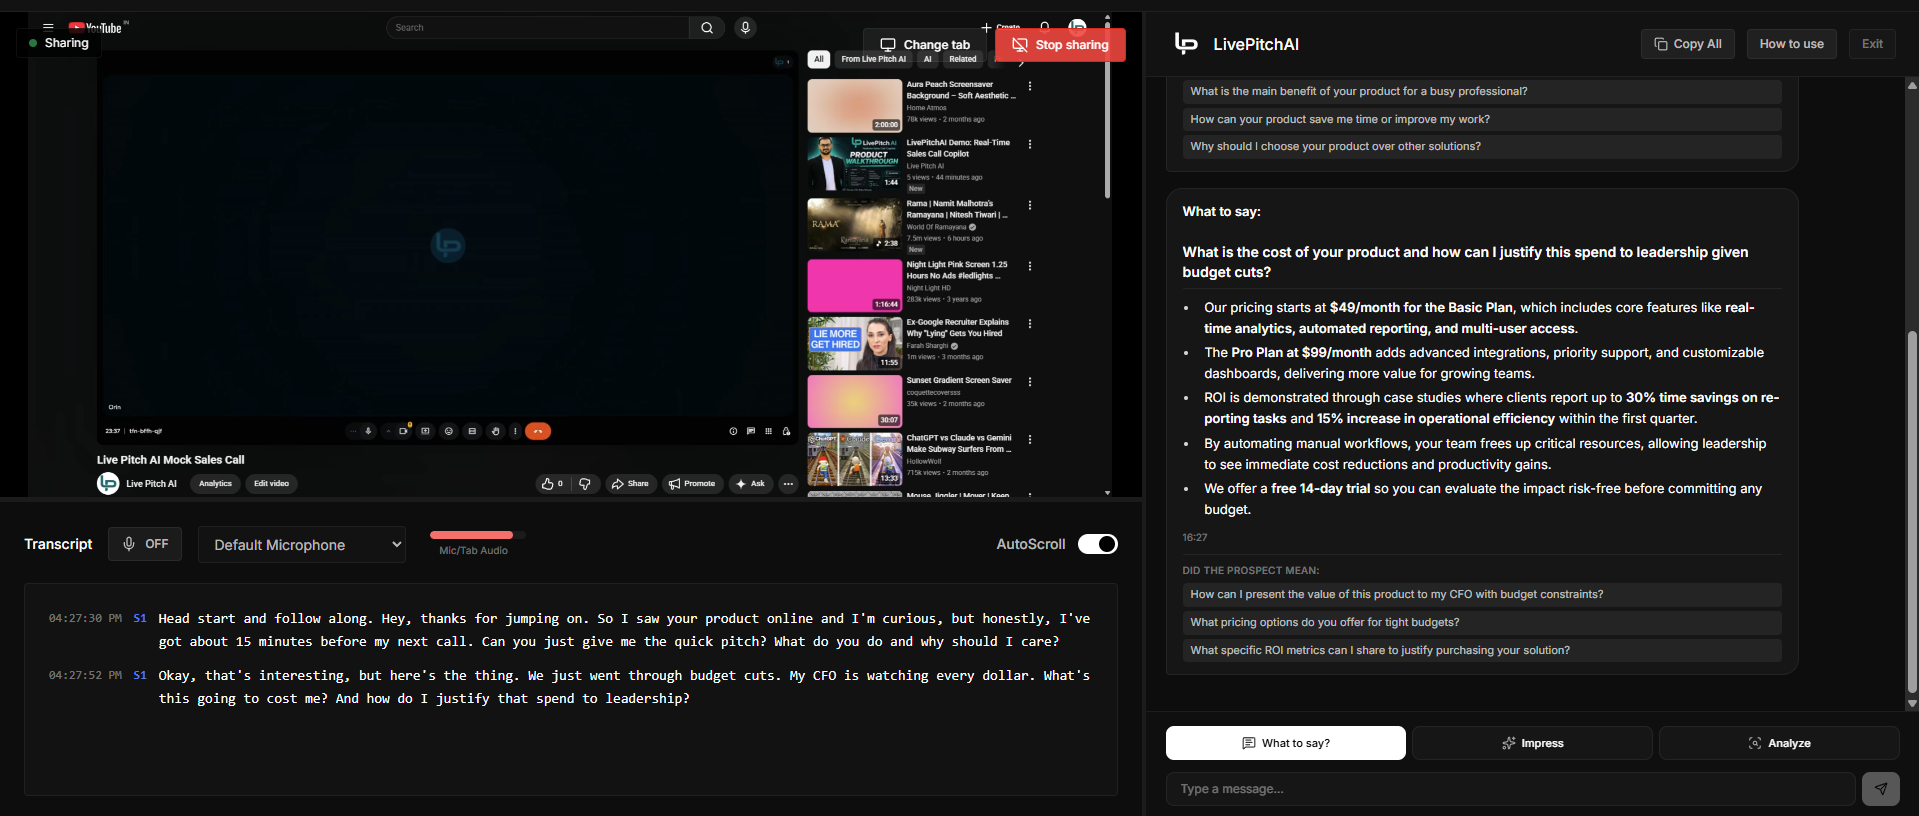Select the What to say? mode

(1285, 743)
